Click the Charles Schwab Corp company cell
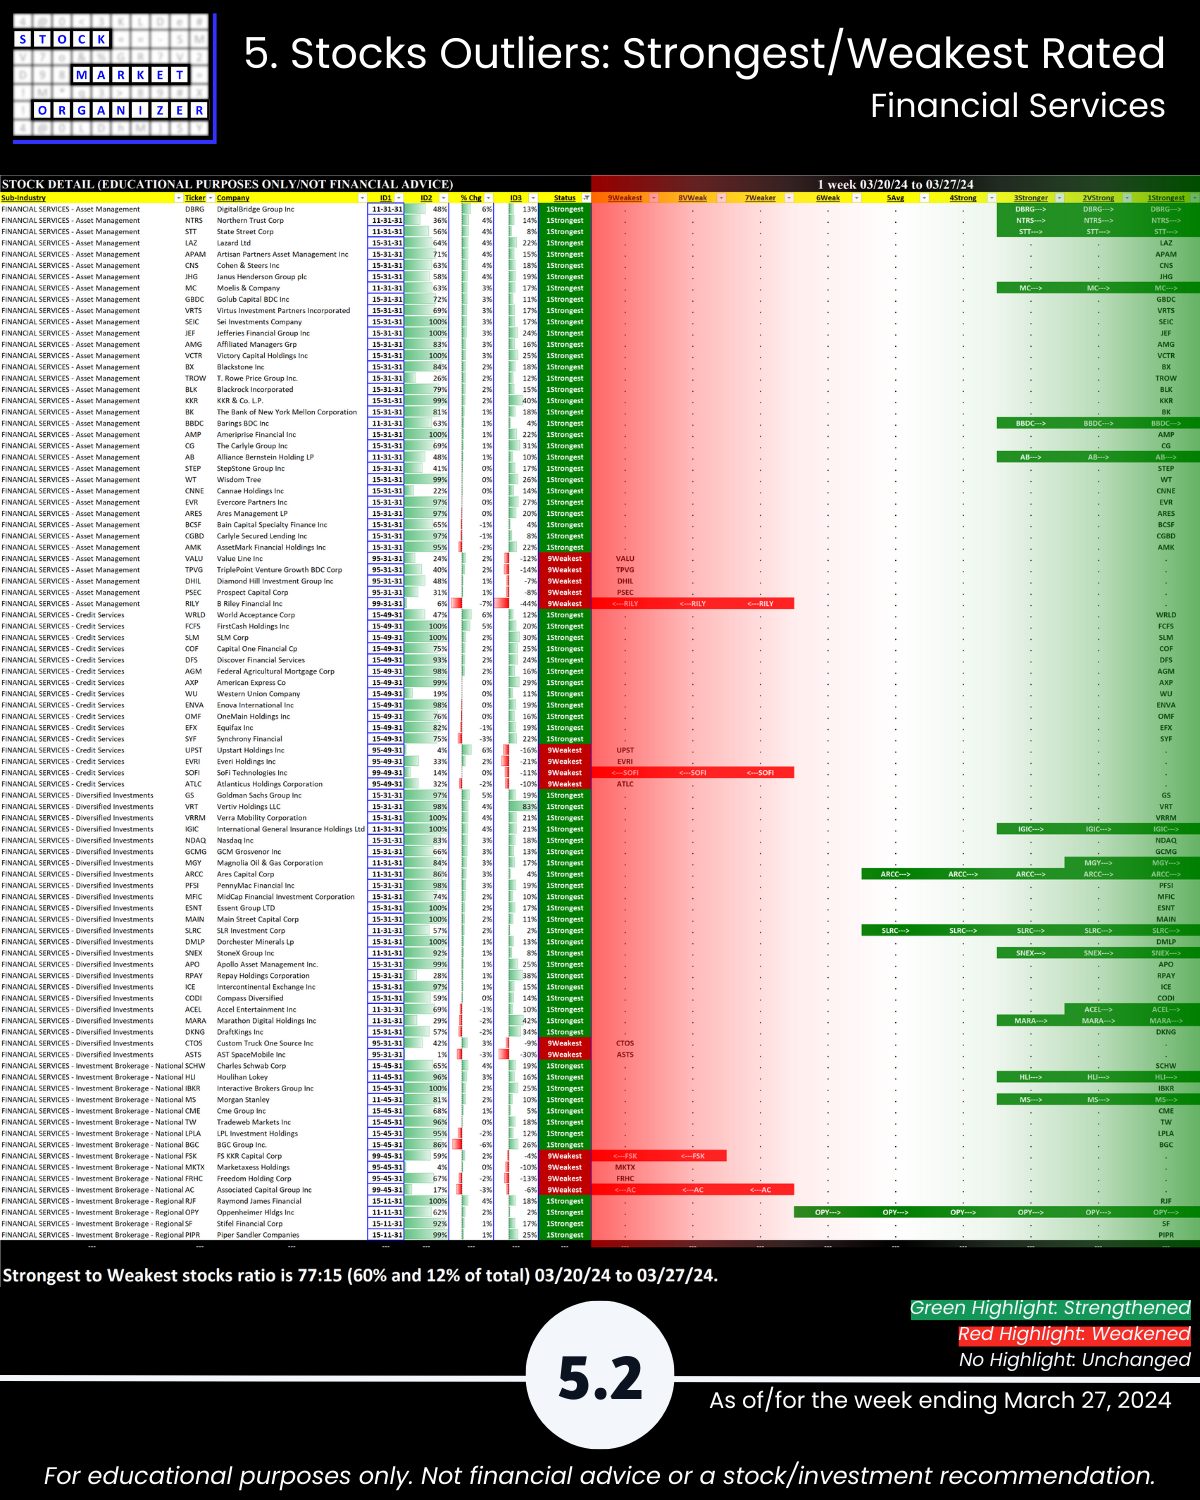1200x1500 pixels. [x=291, y=1066]
